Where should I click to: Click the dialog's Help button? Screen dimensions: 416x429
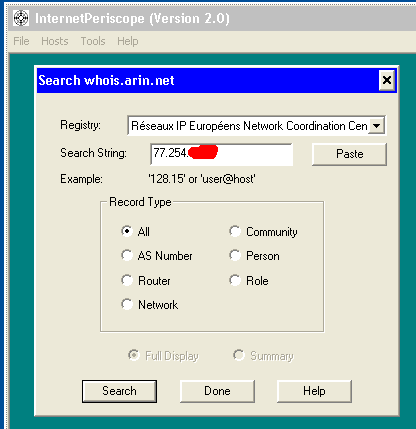click(x=314, y=391)
